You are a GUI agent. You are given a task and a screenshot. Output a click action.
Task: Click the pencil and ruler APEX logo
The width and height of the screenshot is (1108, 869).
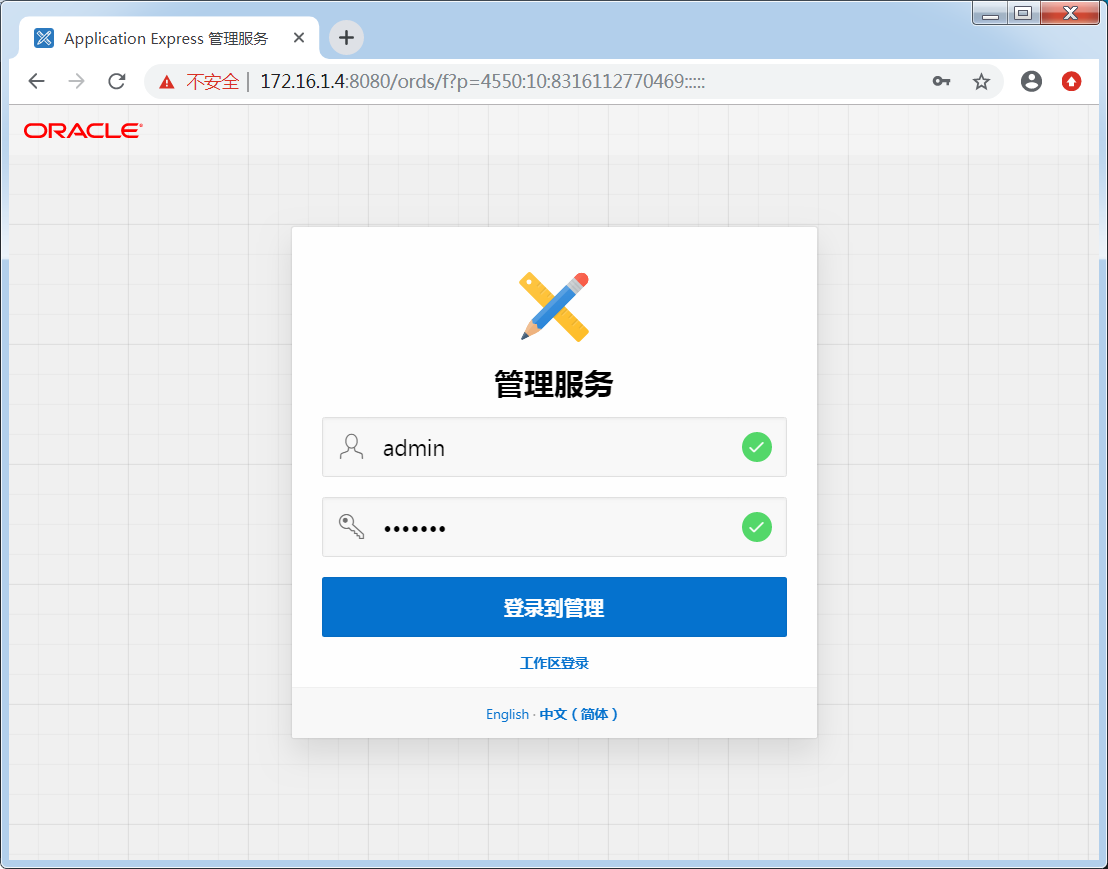[x=554, y=307]
